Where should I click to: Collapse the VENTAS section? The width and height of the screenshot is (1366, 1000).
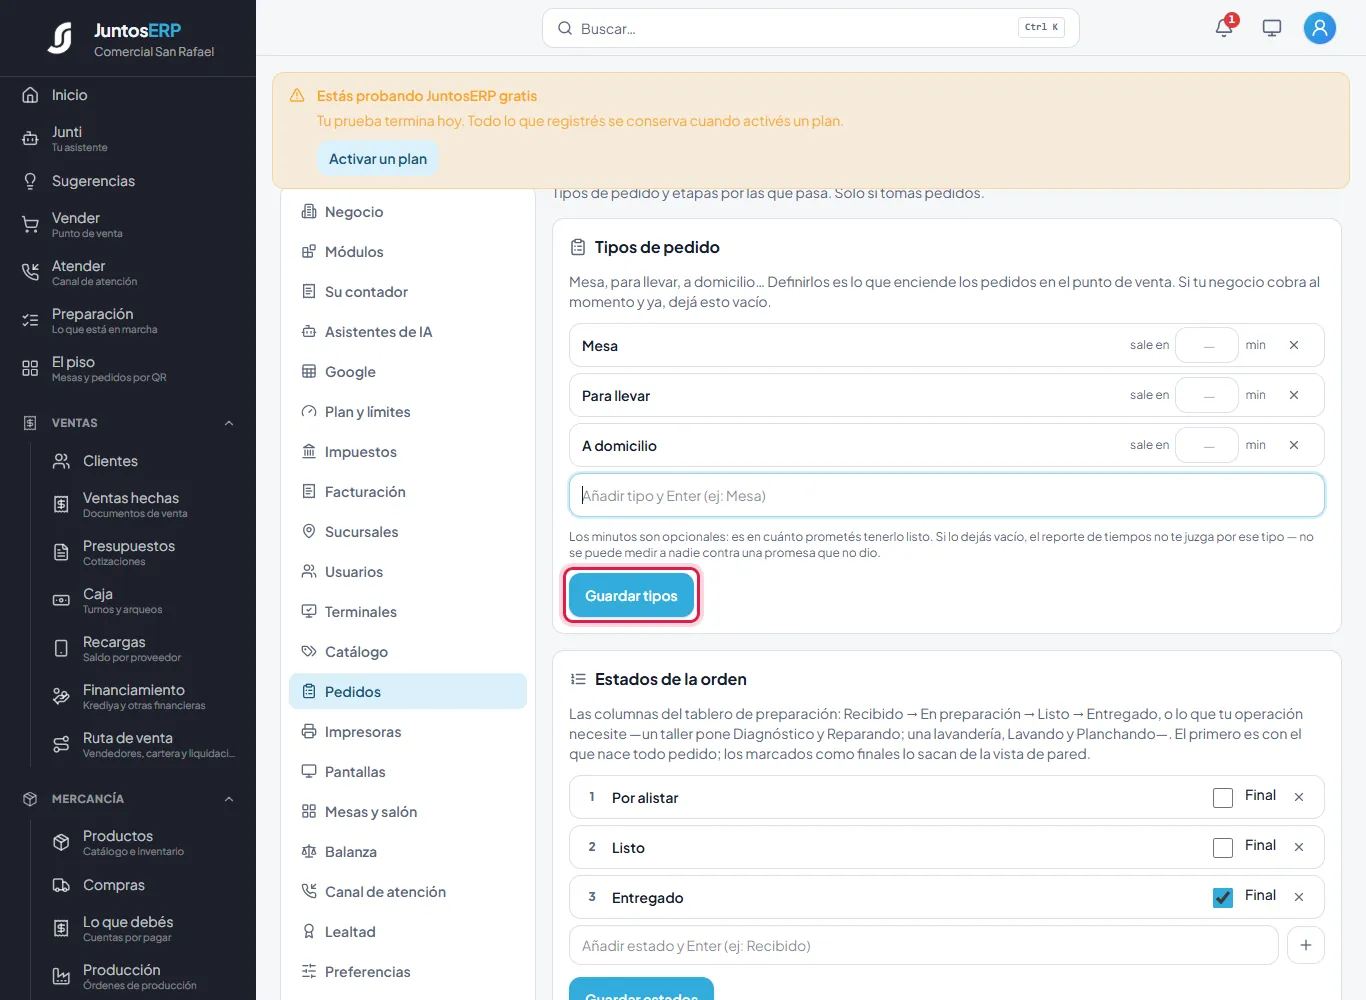point(229,423)
